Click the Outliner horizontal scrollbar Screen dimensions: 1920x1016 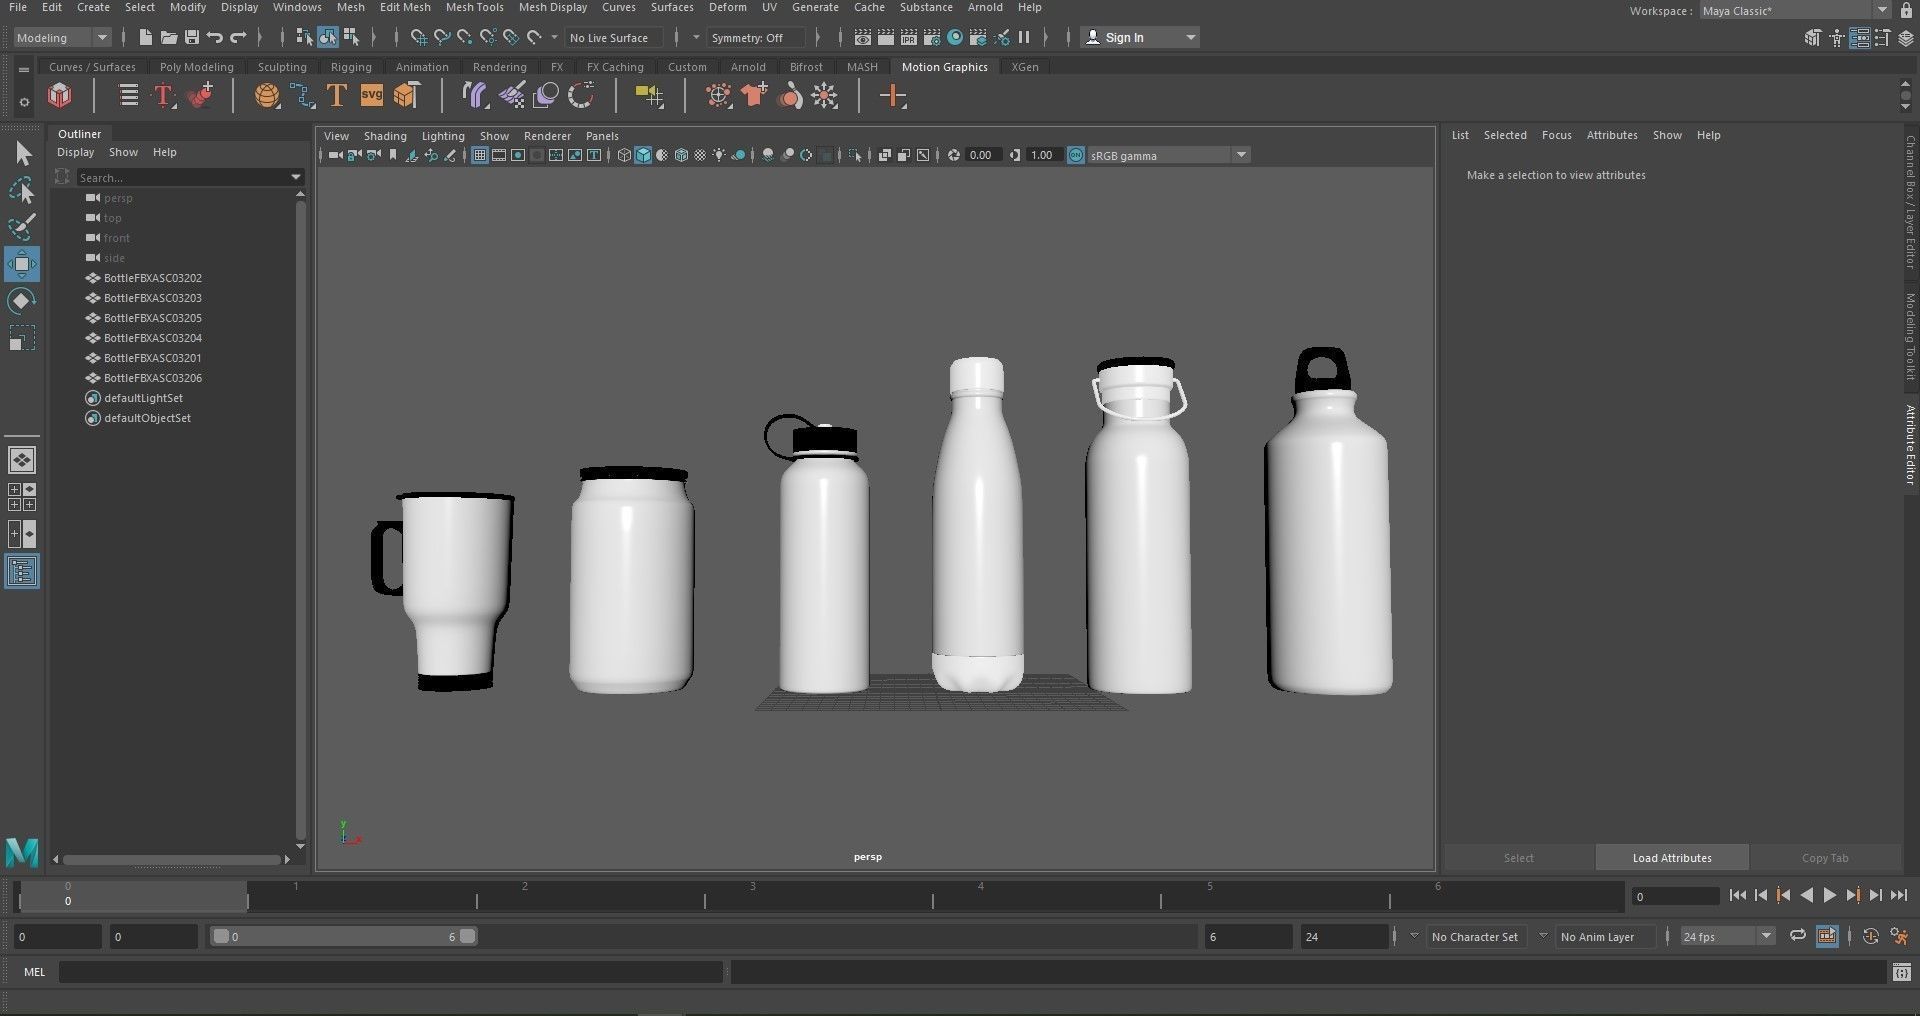(x=171, y=859)
